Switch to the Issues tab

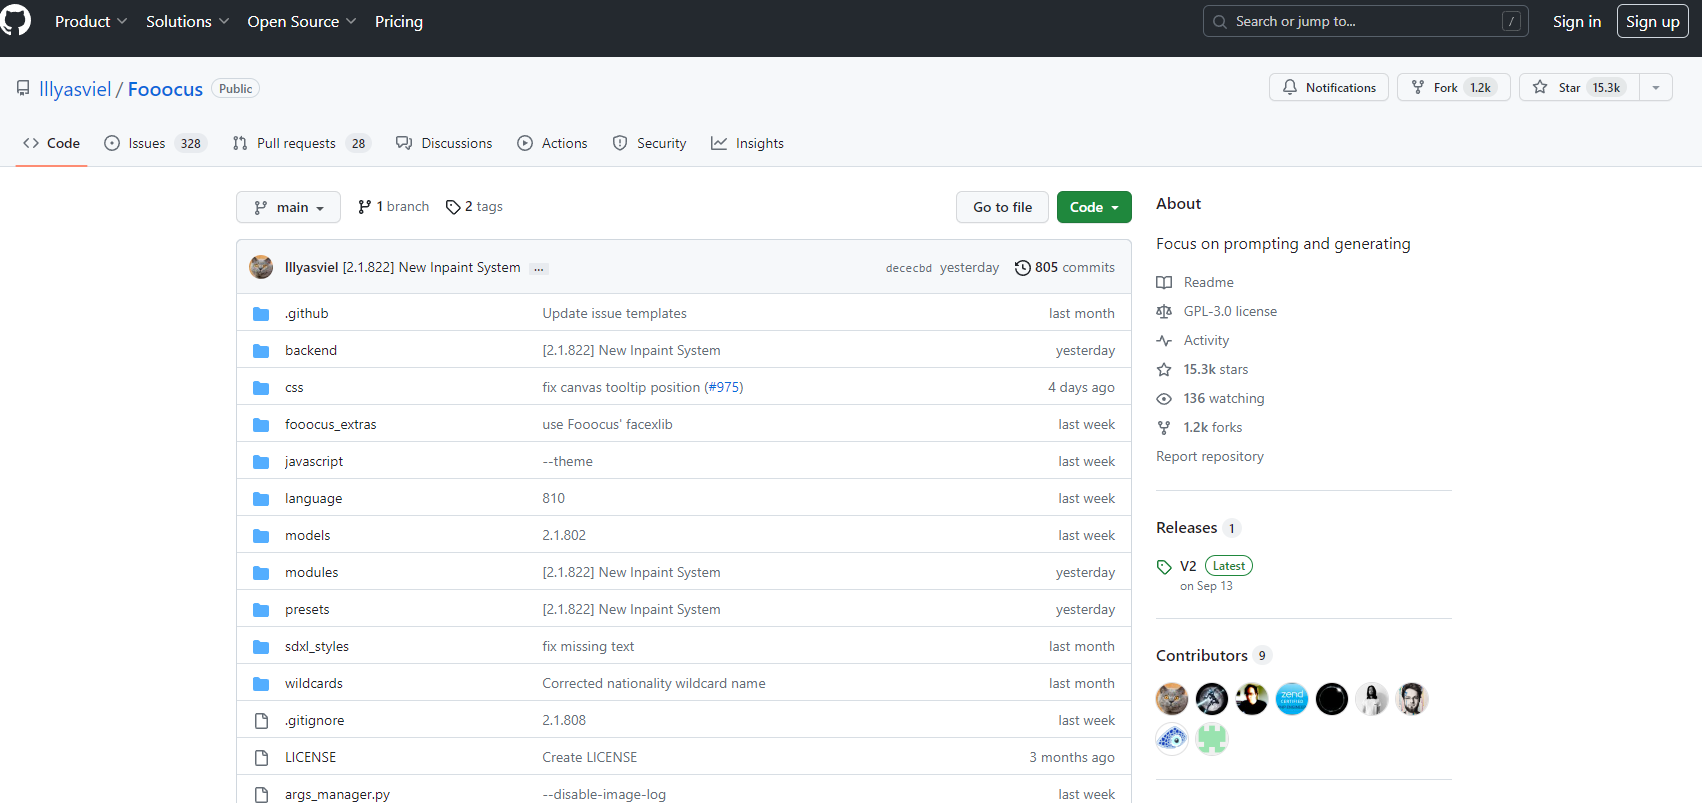tap(154, 143)
